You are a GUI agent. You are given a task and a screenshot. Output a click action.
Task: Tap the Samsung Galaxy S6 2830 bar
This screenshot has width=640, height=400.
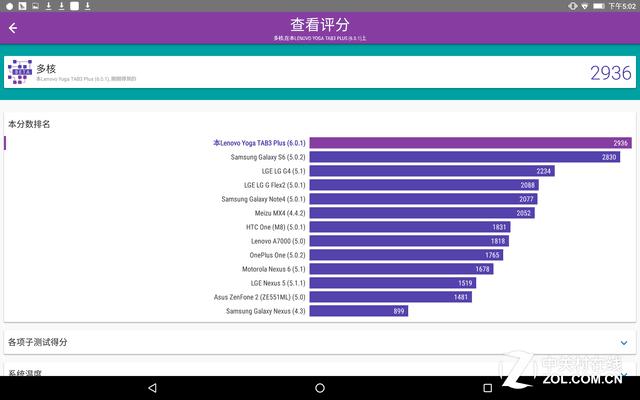tap(465, 157)
